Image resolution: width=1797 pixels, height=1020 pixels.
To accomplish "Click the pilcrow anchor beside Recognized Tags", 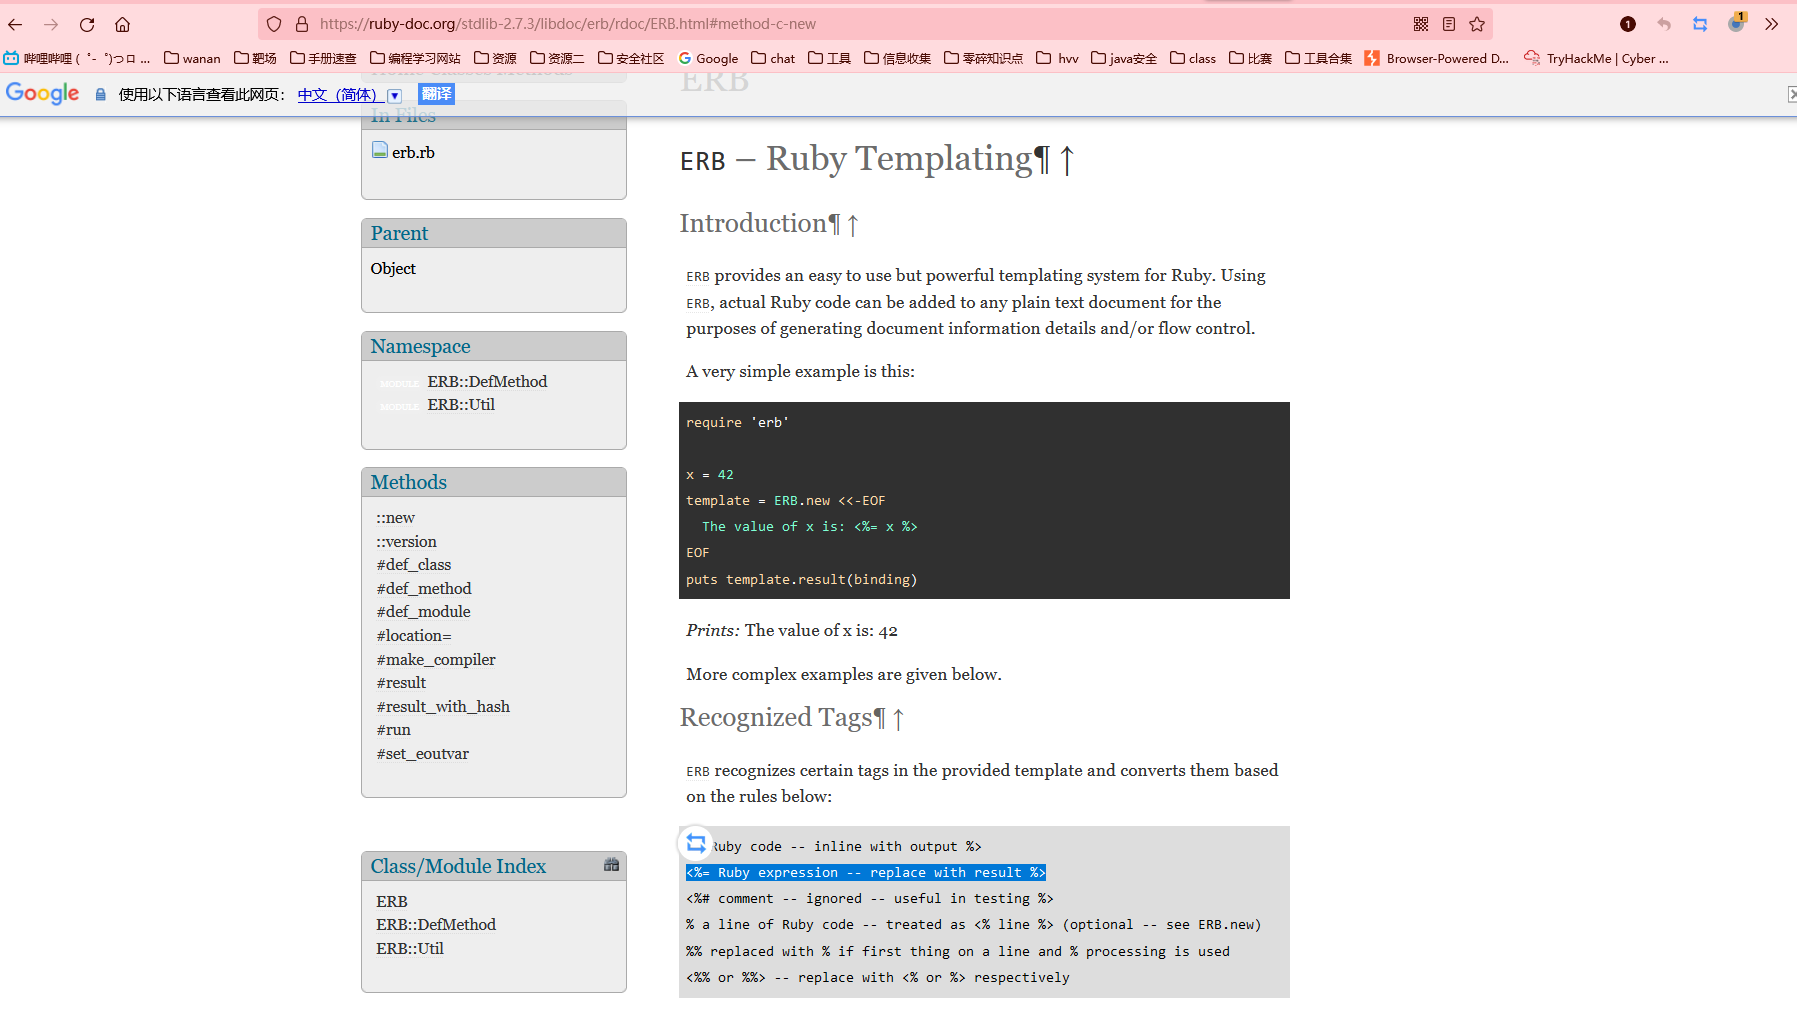I will [879, 718].
